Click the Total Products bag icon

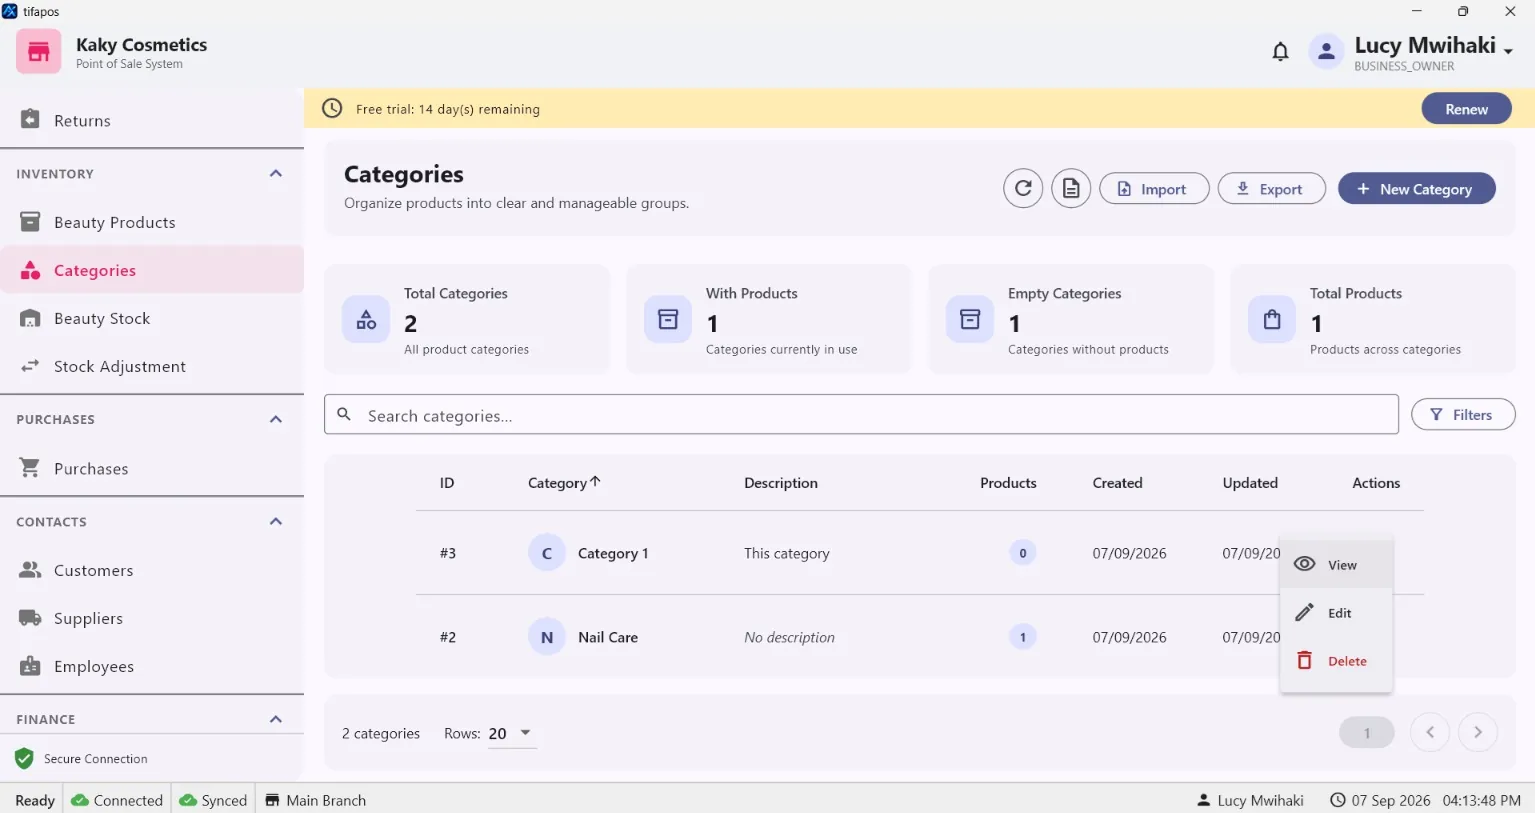click(1272, 319)
